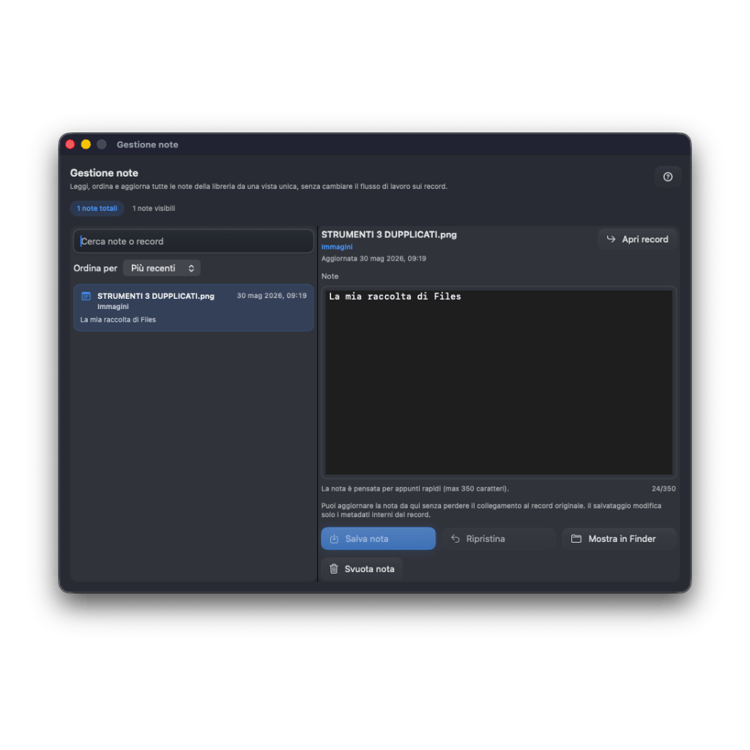Click Mostra in Finder button

[x=619, y=539]
